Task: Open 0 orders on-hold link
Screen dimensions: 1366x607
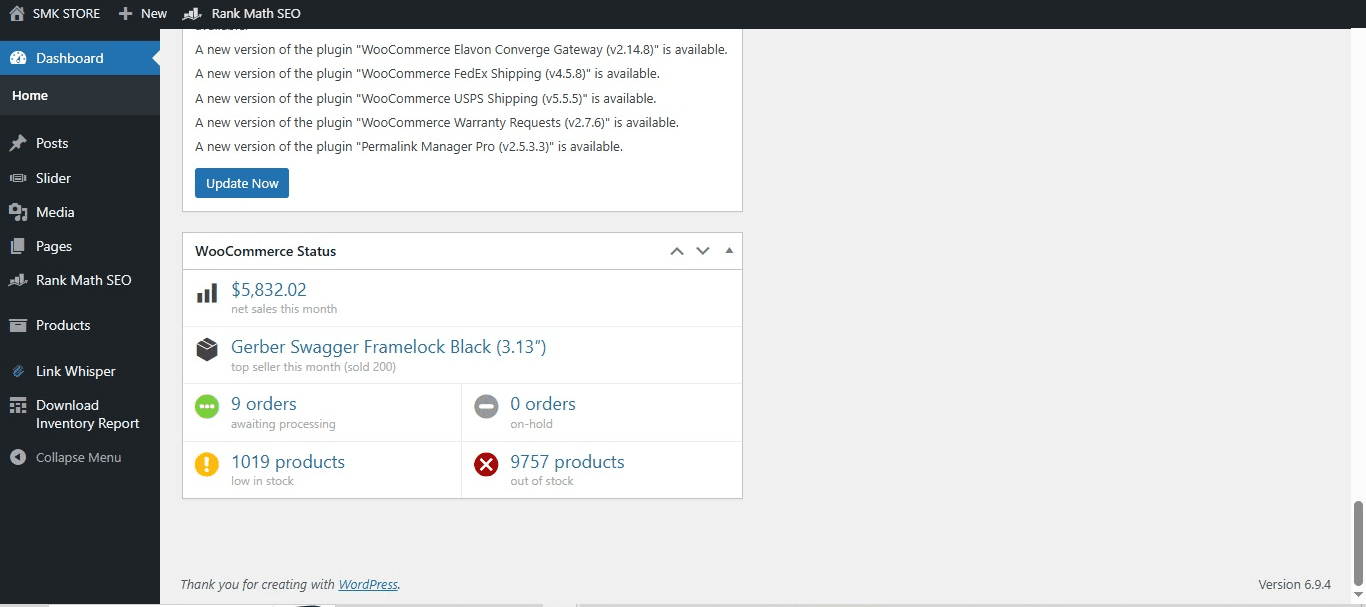Action: [543, 404]
